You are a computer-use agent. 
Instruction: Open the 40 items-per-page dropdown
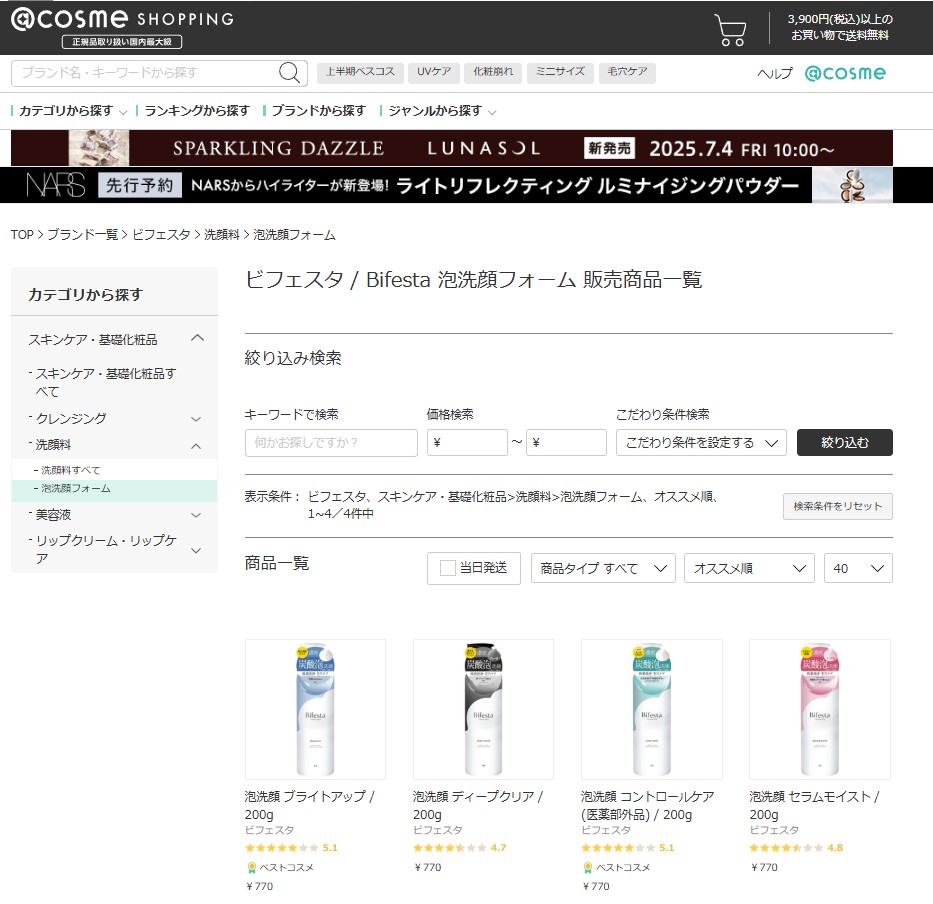[858, 568]
